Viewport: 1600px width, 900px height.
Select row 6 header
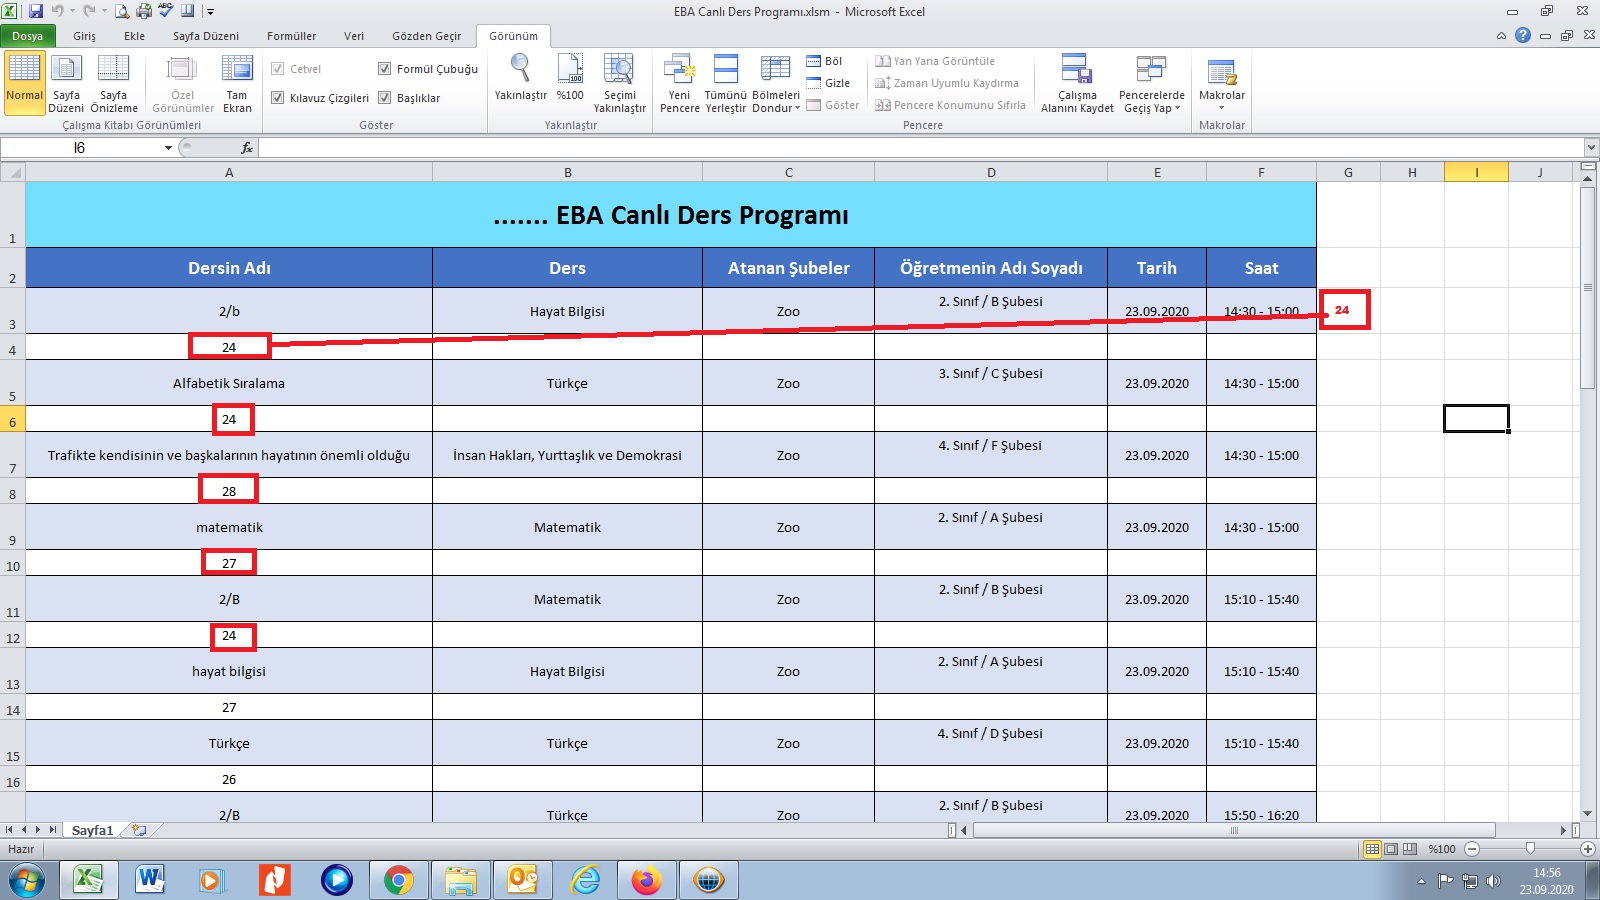click(12, 419)
